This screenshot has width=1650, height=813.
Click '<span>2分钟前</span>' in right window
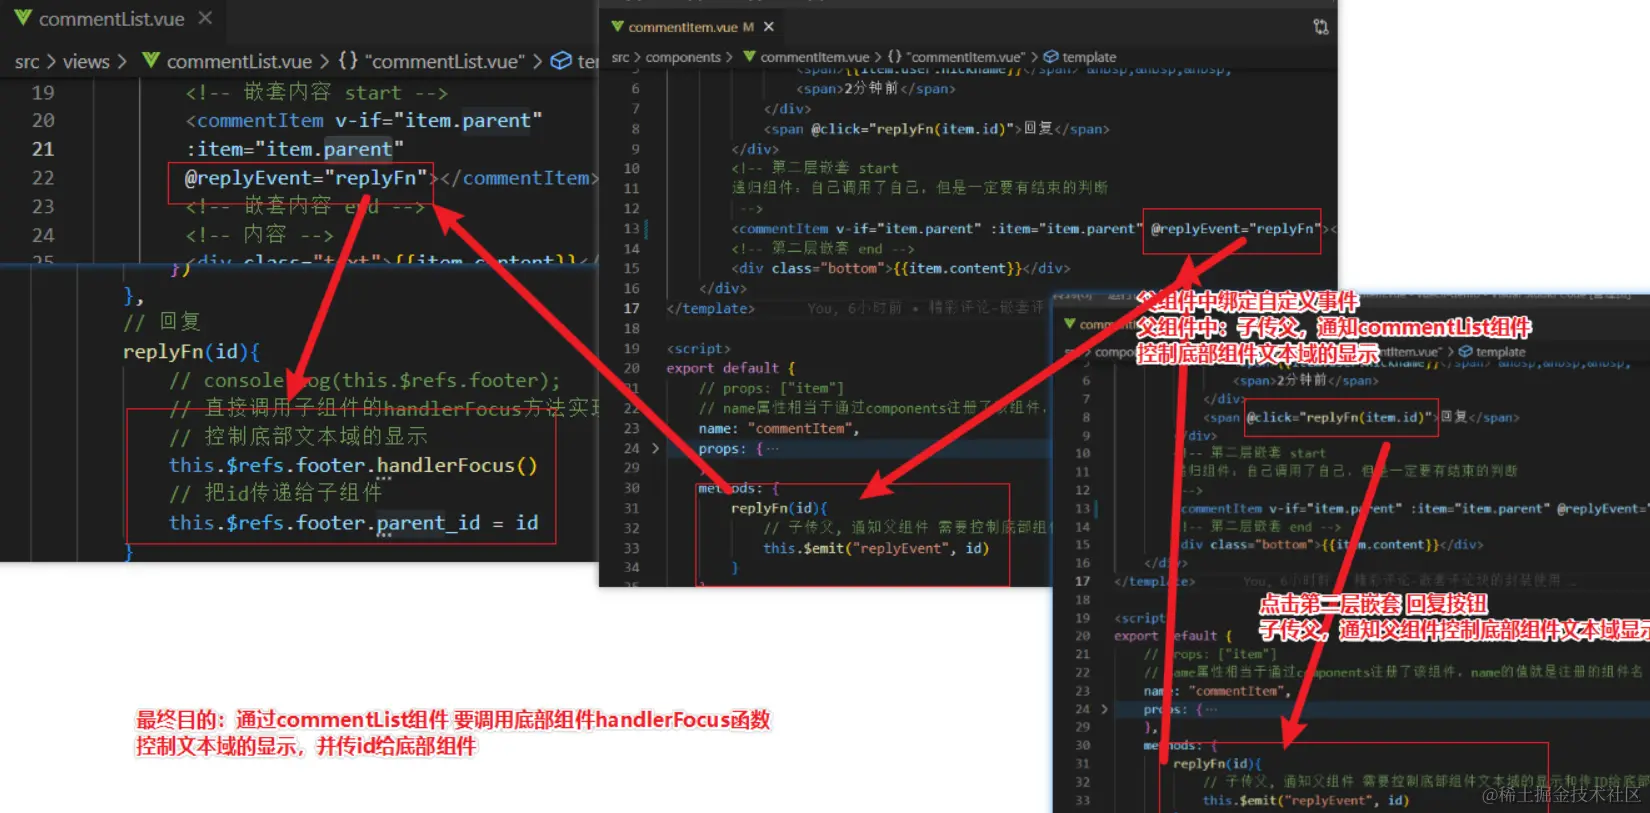tap(1305, 380)
